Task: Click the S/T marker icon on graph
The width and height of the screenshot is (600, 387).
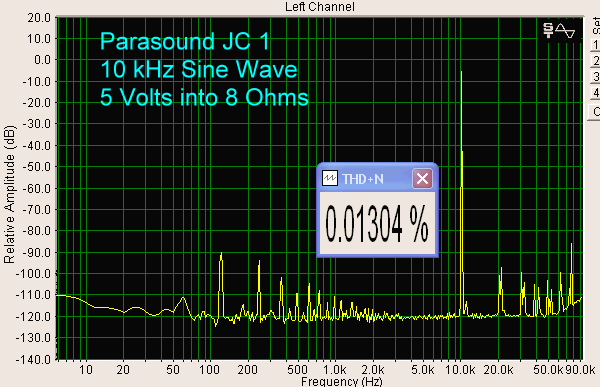Action: click(x=548, y=30)
